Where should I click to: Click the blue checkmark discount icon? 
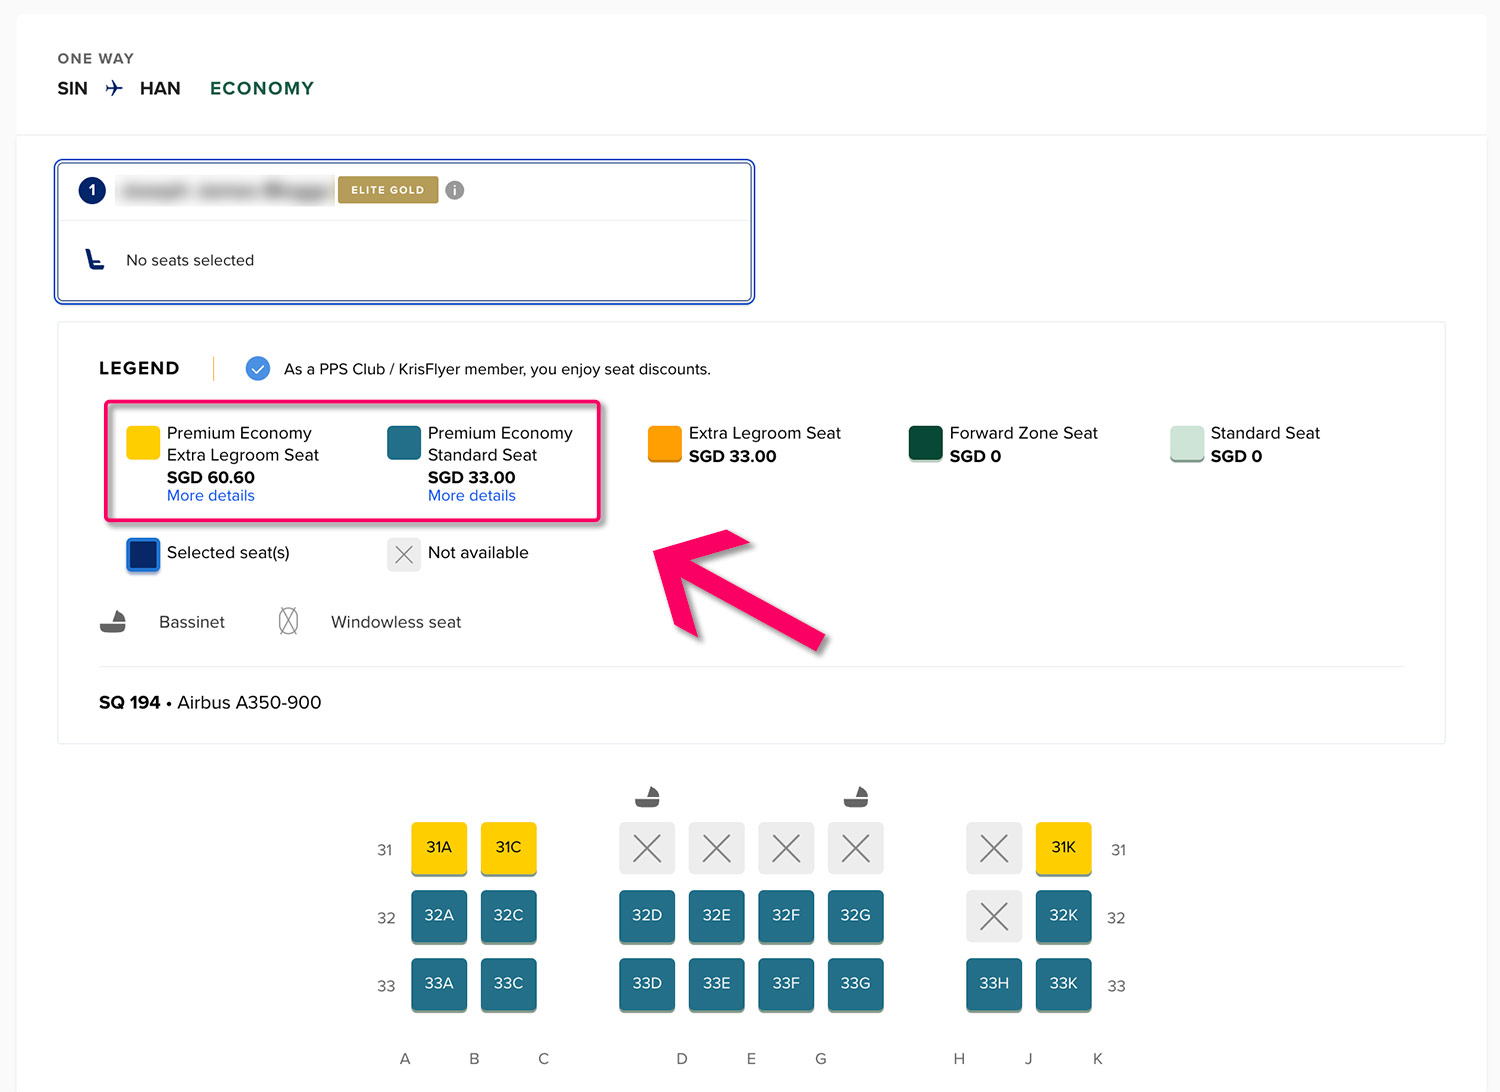258,369
